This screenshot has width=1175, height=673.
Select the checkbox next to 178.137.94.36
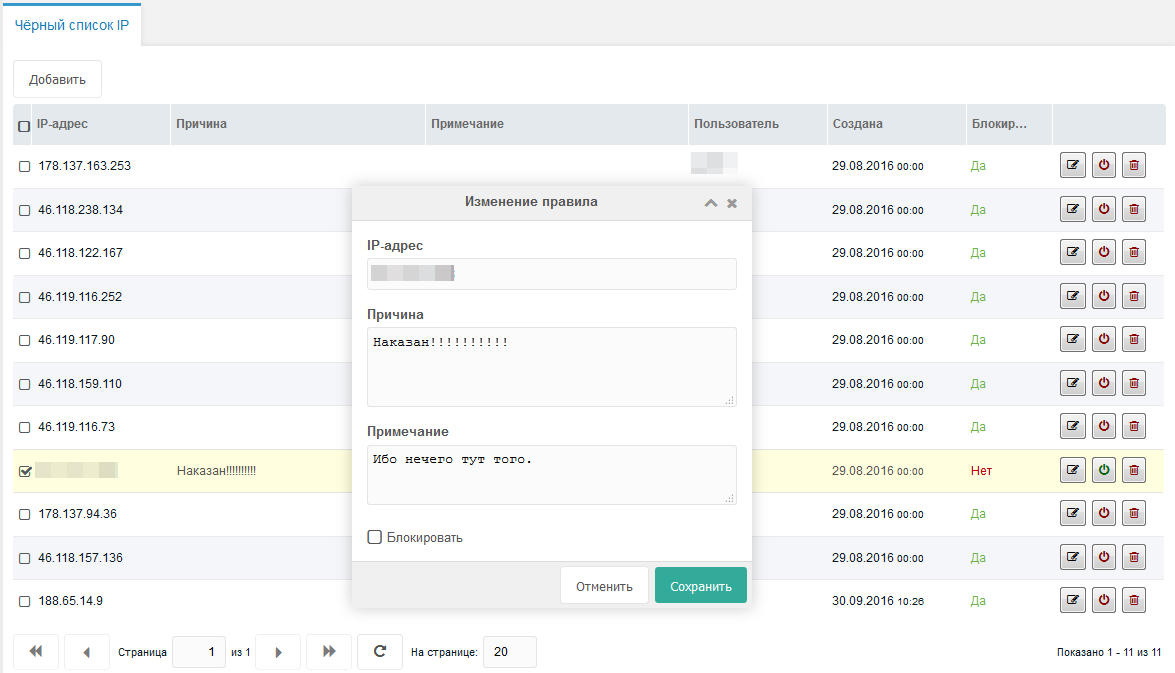pyautogui.click(x=24, y=513)
